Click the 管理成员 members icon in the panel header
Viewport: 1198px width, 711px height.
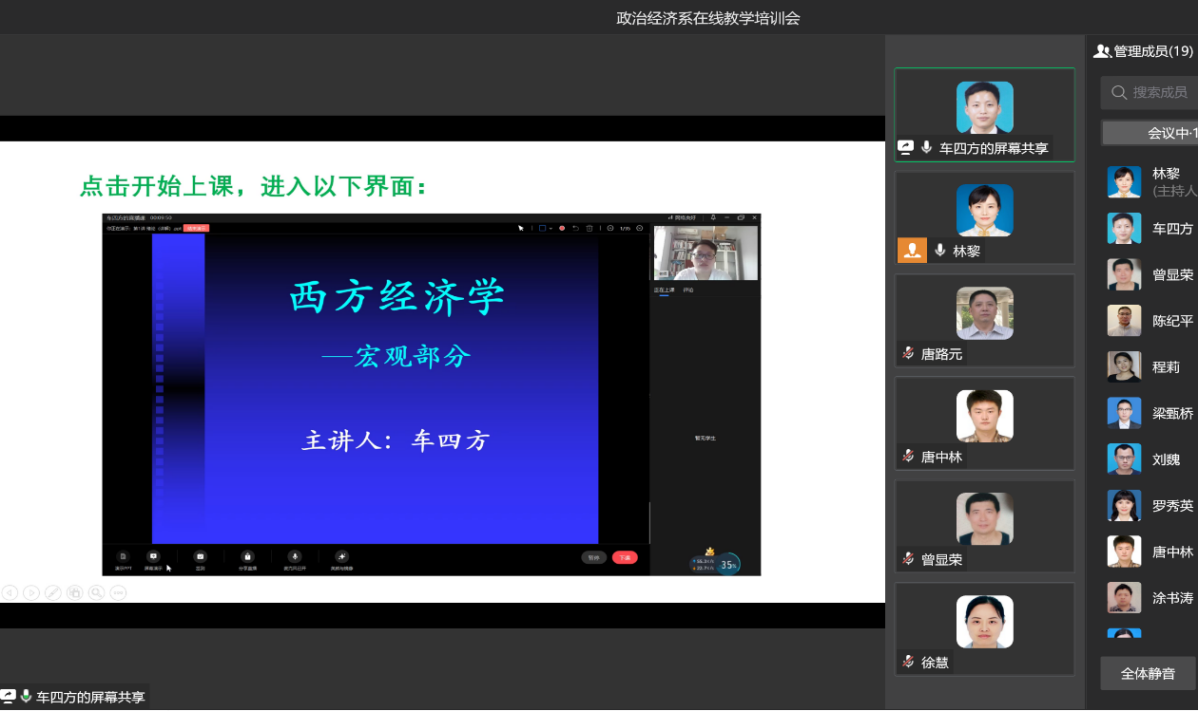(1102, 51)
